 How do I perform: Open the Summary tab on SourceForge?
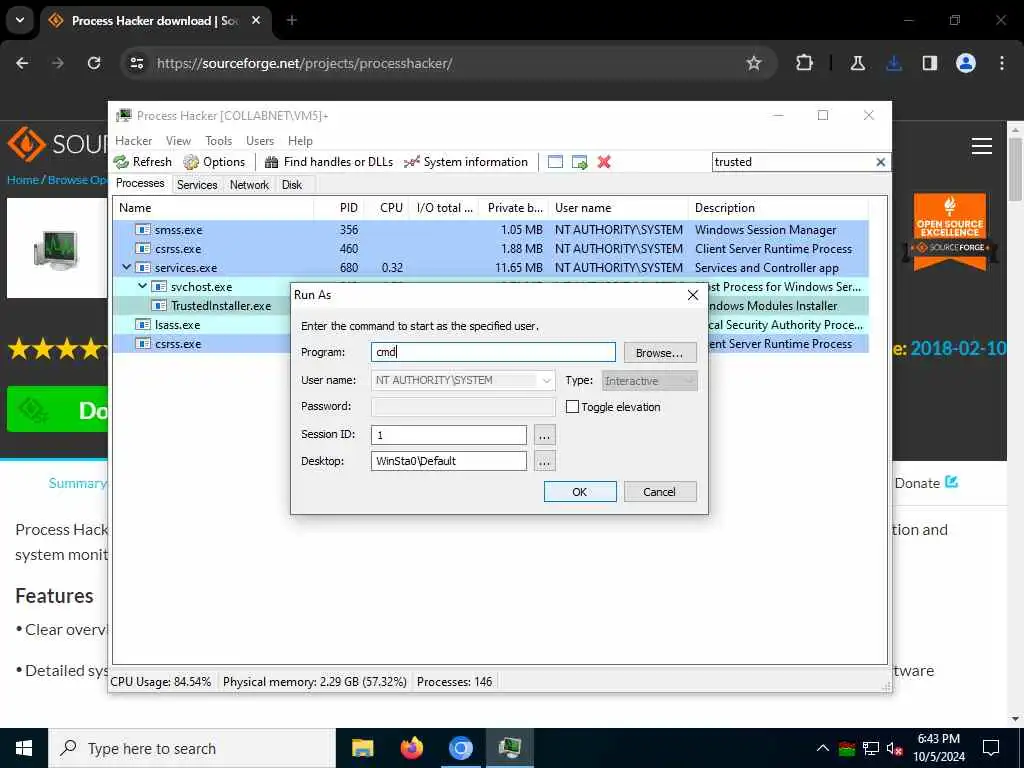point(78,483)
